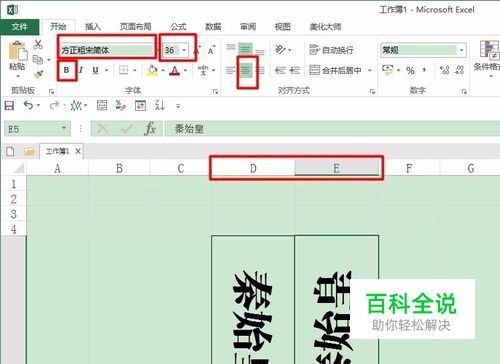Click the Merge & Center (合并后居中) button
The height and width of the screenshot is (364, 500).
tap(336, 70)
